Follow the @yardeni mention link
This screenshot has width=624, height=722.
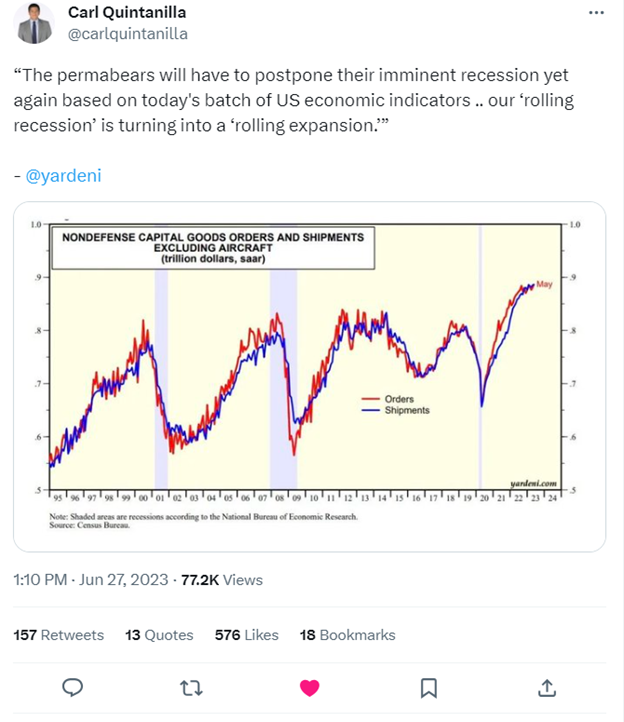pos(64,176)
